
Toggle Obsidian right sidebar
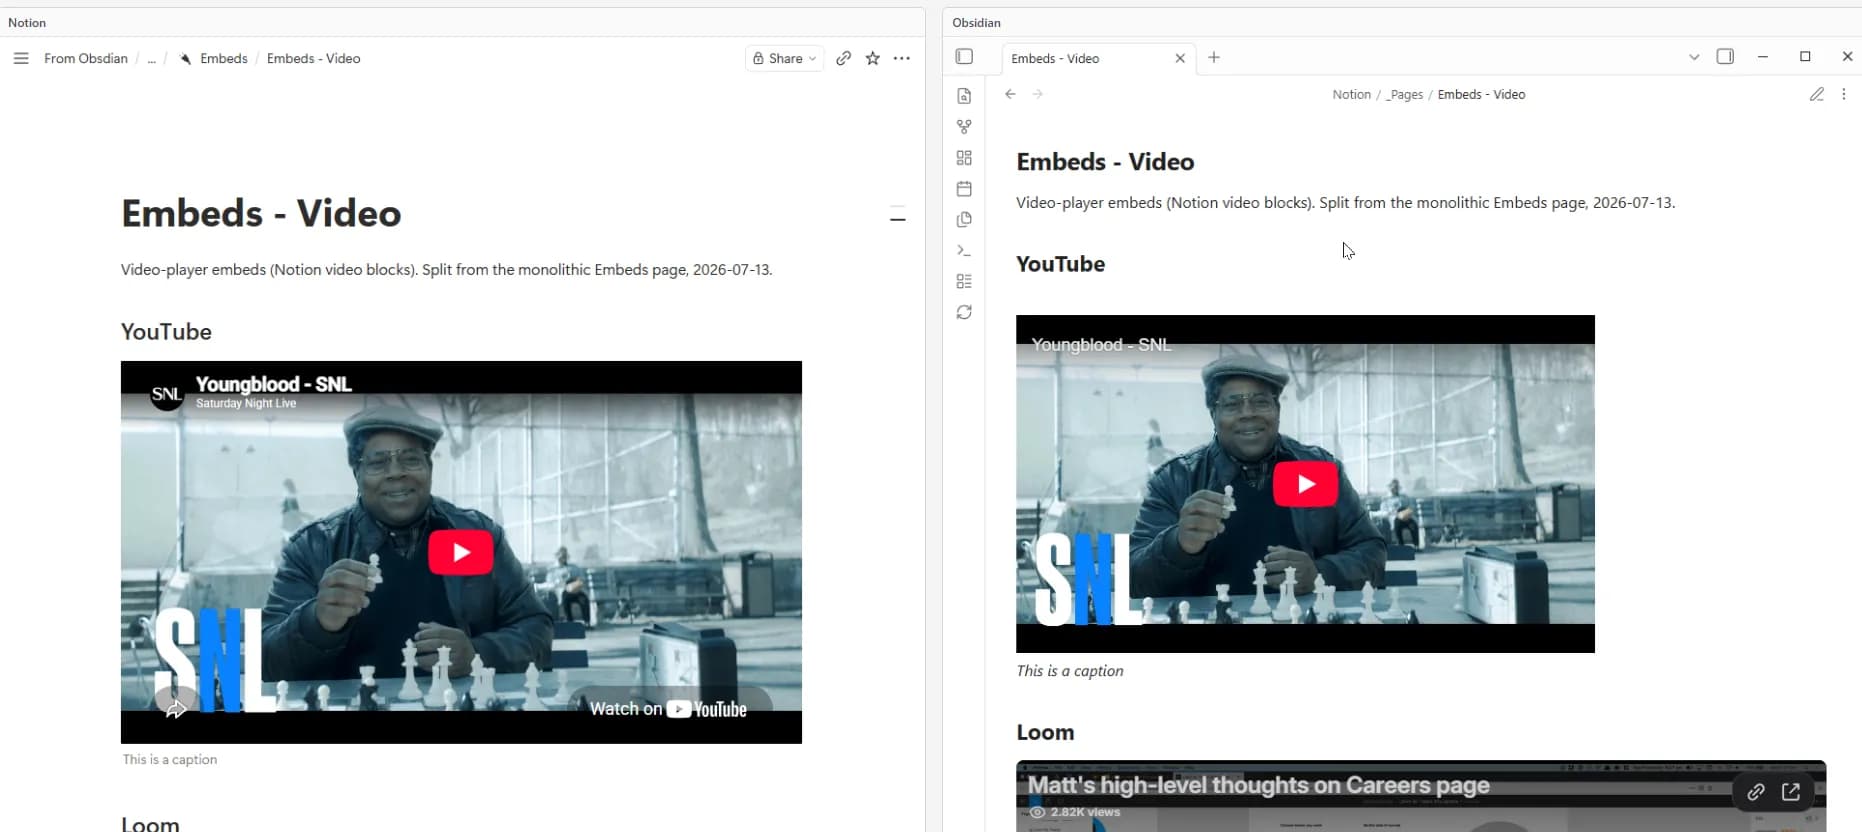[1725, 56]
